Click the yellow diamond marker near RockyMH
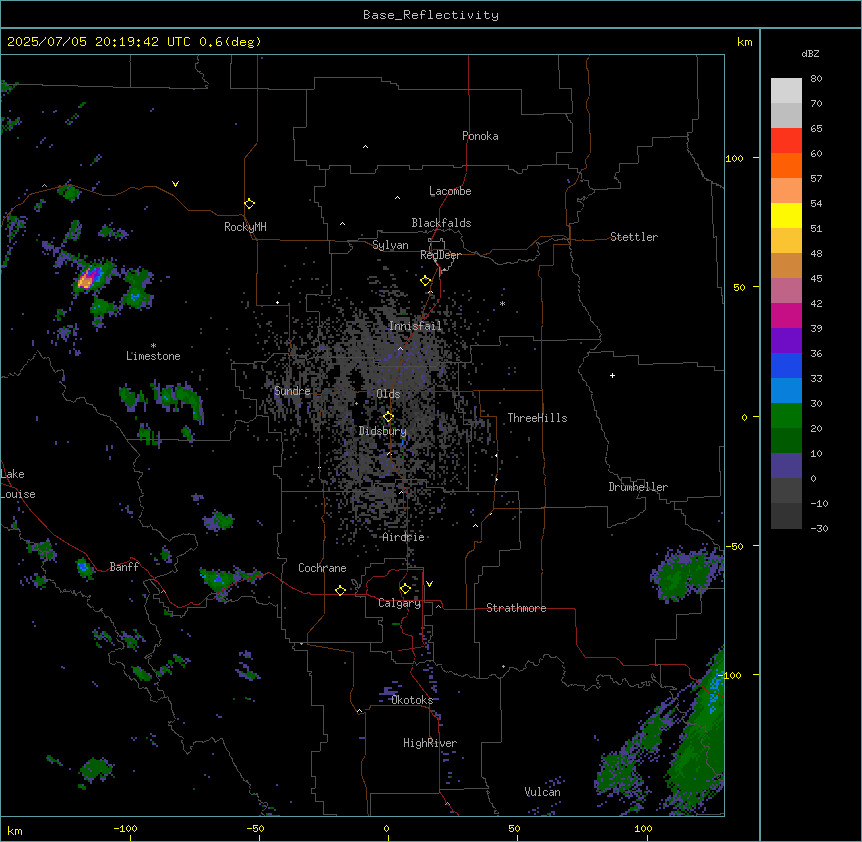Image resolution: width=862 pixels, height=842 pixels. click(249, 204)
